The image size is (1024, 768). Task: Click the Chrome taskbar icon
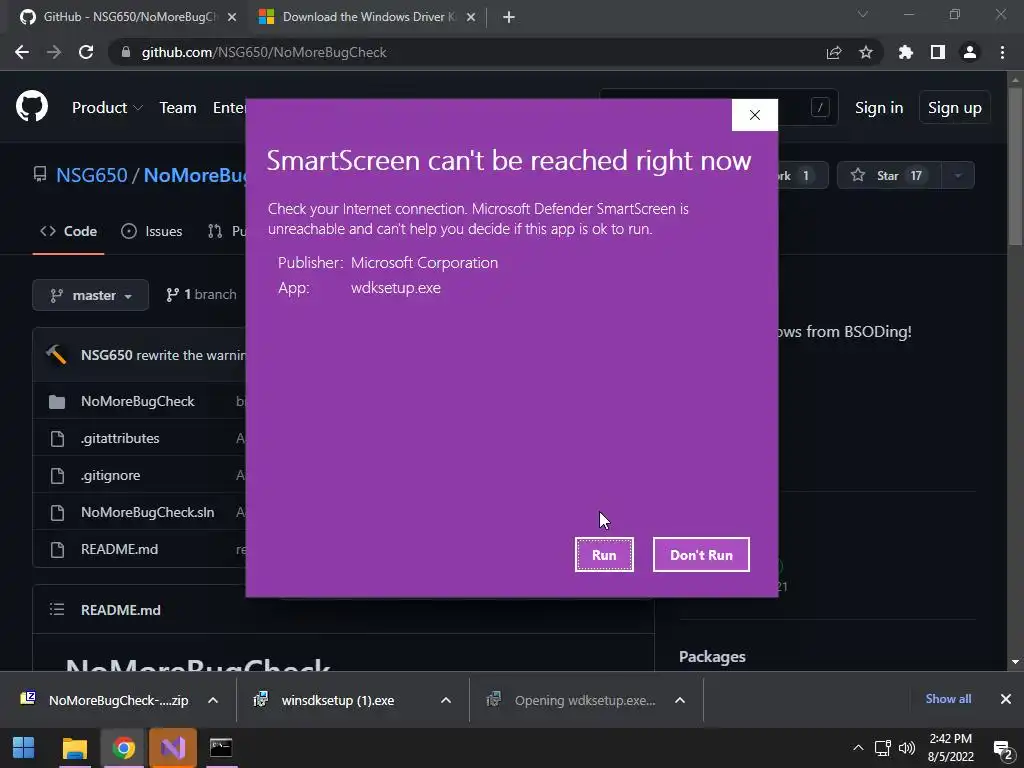click(x=123, y=748)
